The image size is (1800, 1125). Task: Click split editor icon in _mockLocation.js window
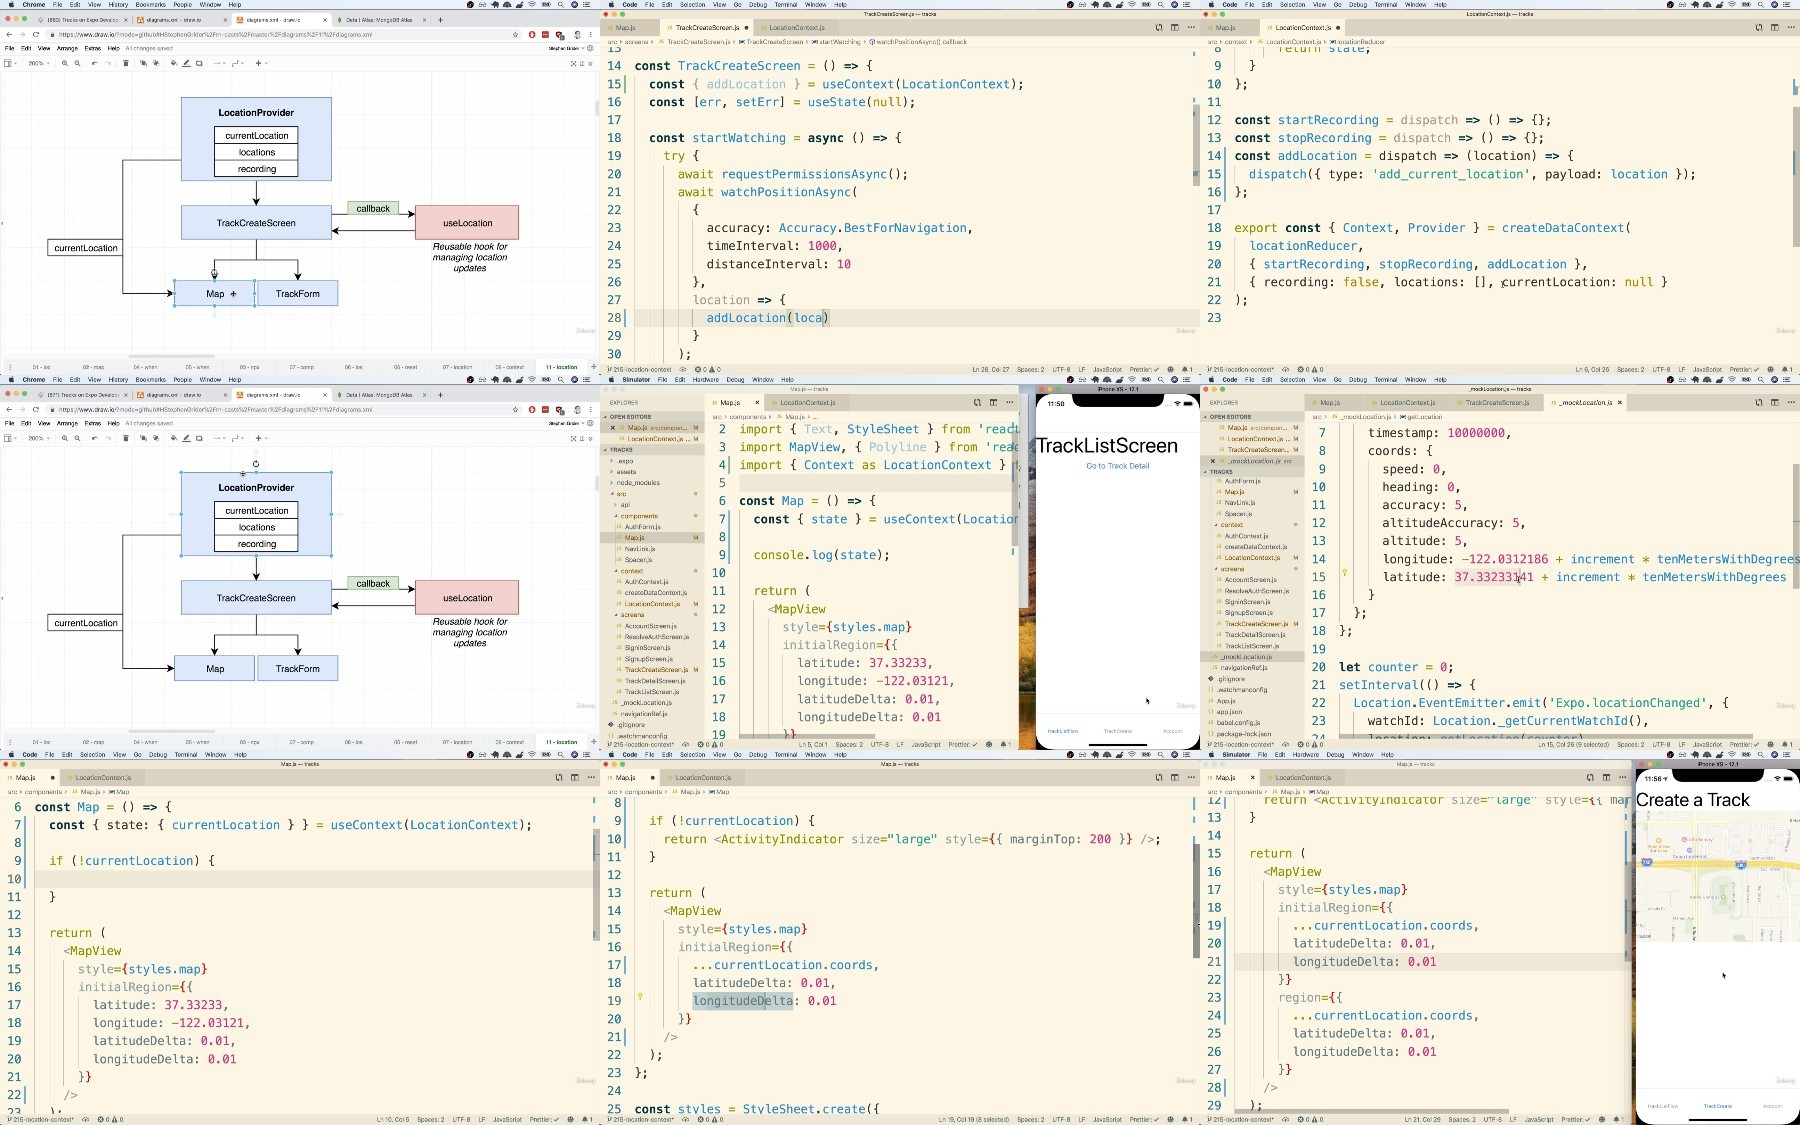tap(1775, 402)
